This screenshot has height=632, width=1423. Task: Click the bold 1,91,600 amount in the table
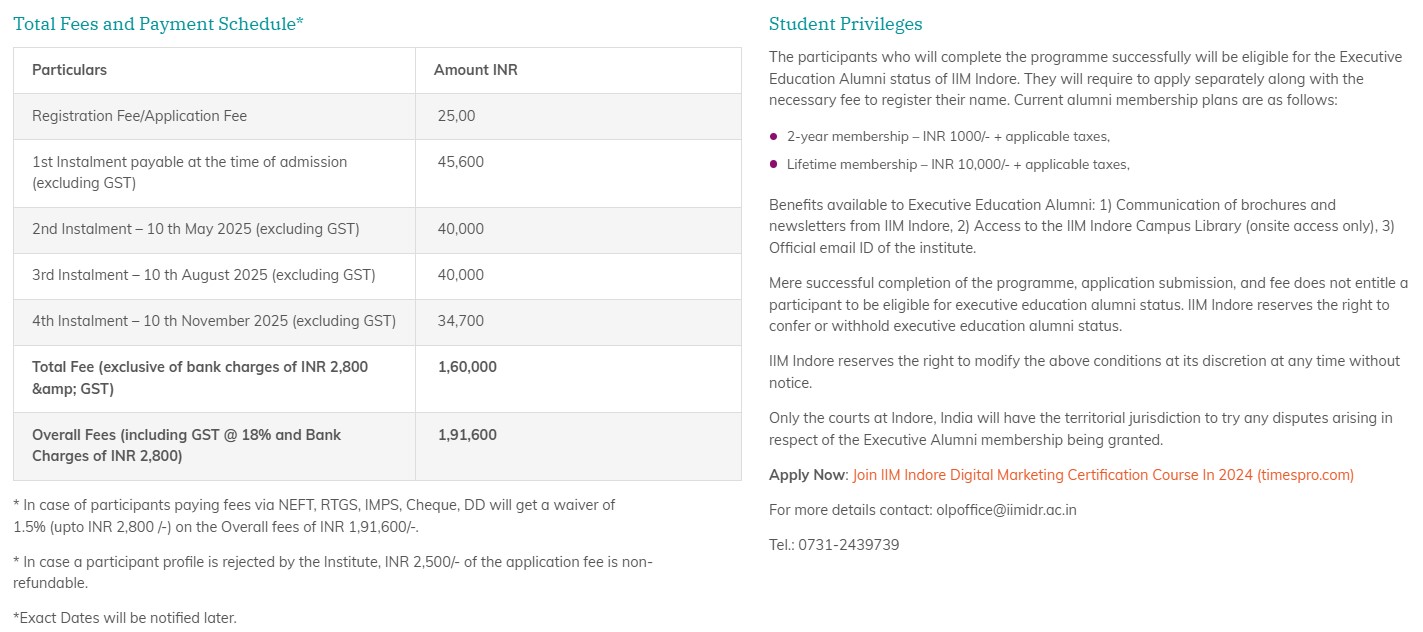467,435
